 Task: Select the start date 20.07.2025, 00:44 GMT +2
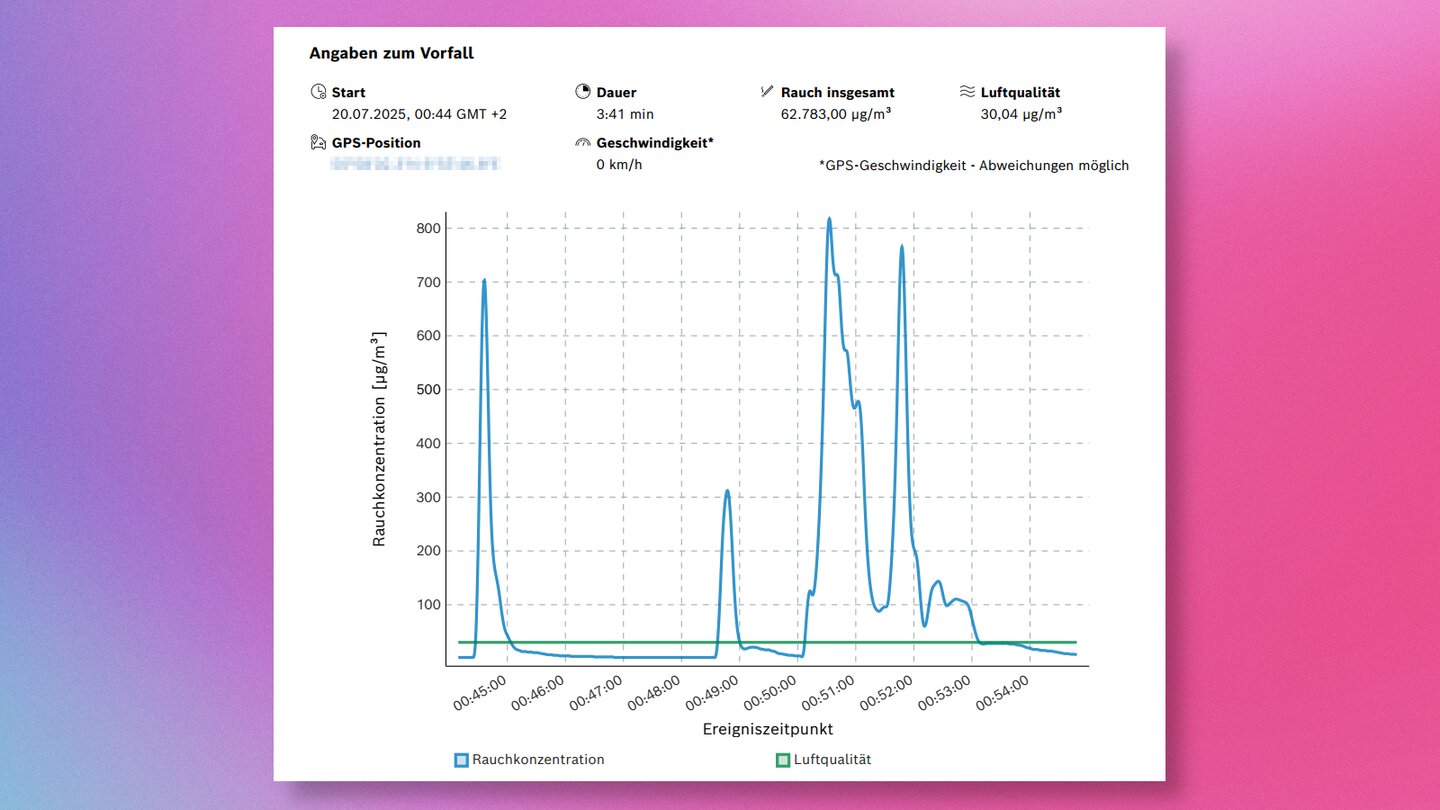pyautogui.click(x=419, y=114)
